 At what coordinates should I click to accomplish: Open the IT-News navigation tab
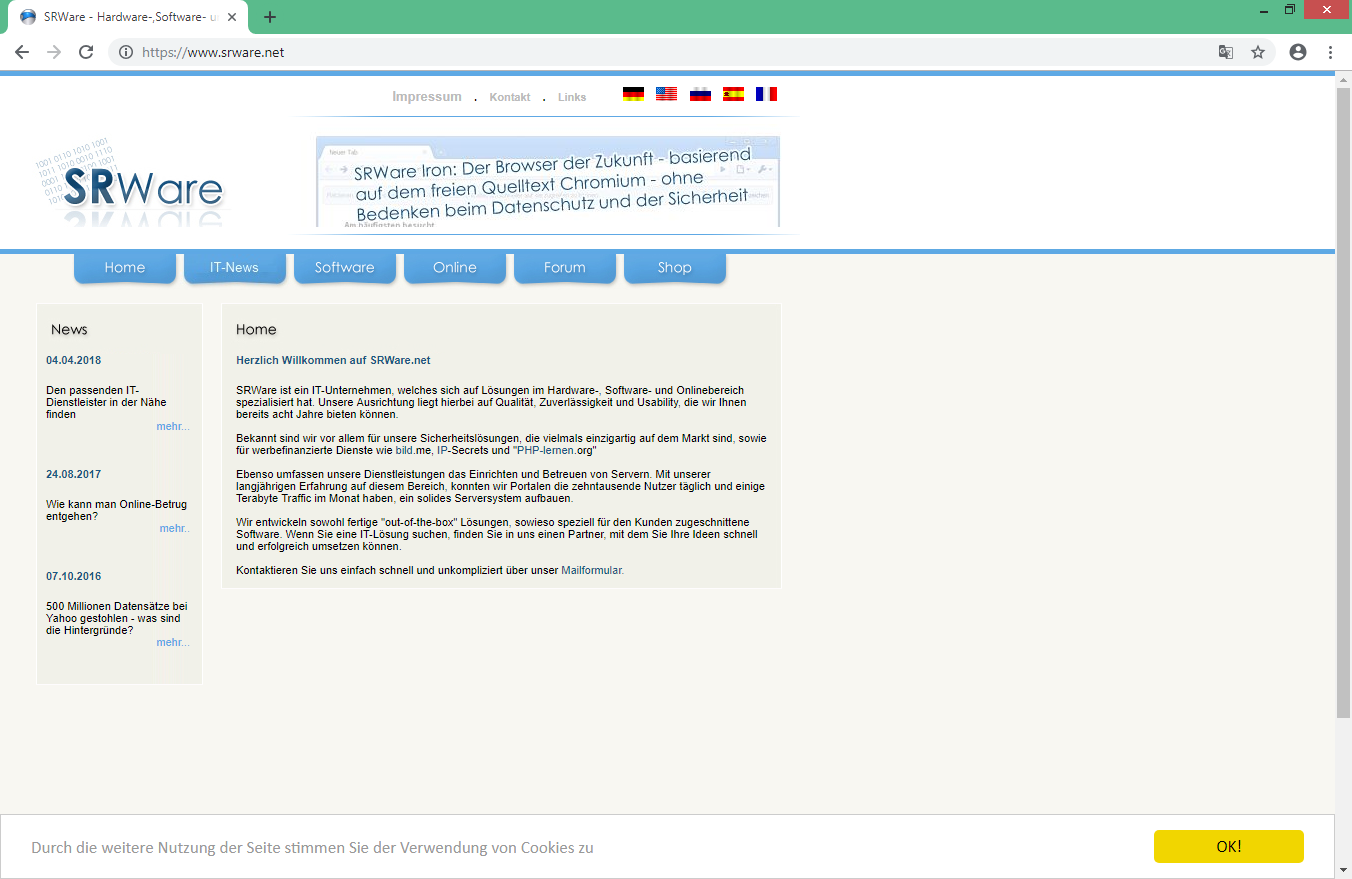click(x=235, y=267)
